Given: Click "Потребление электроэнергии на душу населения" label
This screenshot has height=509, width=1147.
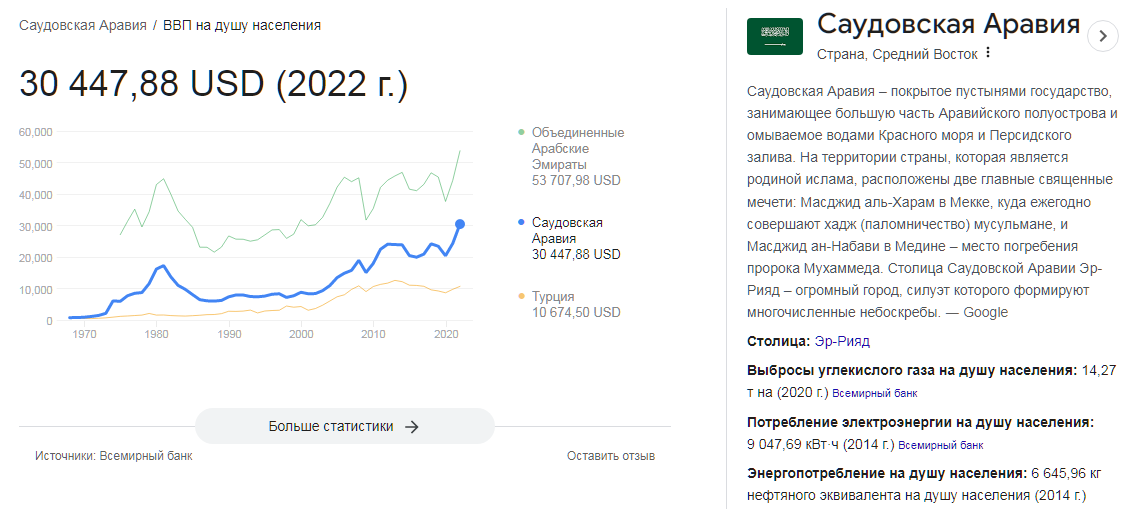Looking at the screenshot, I should click(920, 422).
